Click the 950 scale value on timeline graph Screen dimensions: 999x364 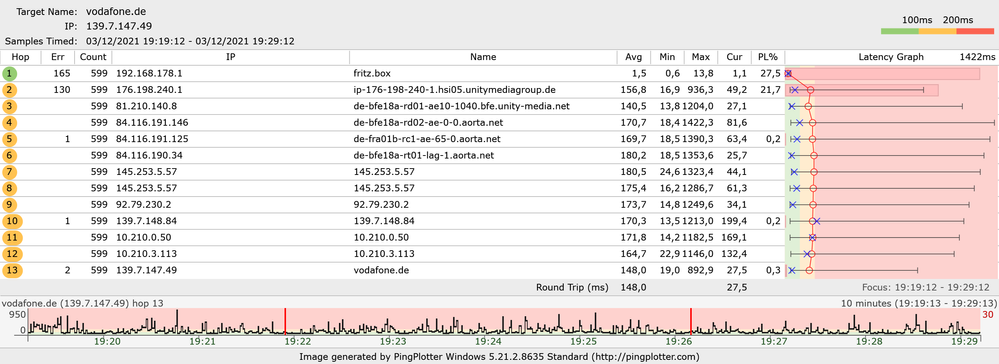click(17, 314)
